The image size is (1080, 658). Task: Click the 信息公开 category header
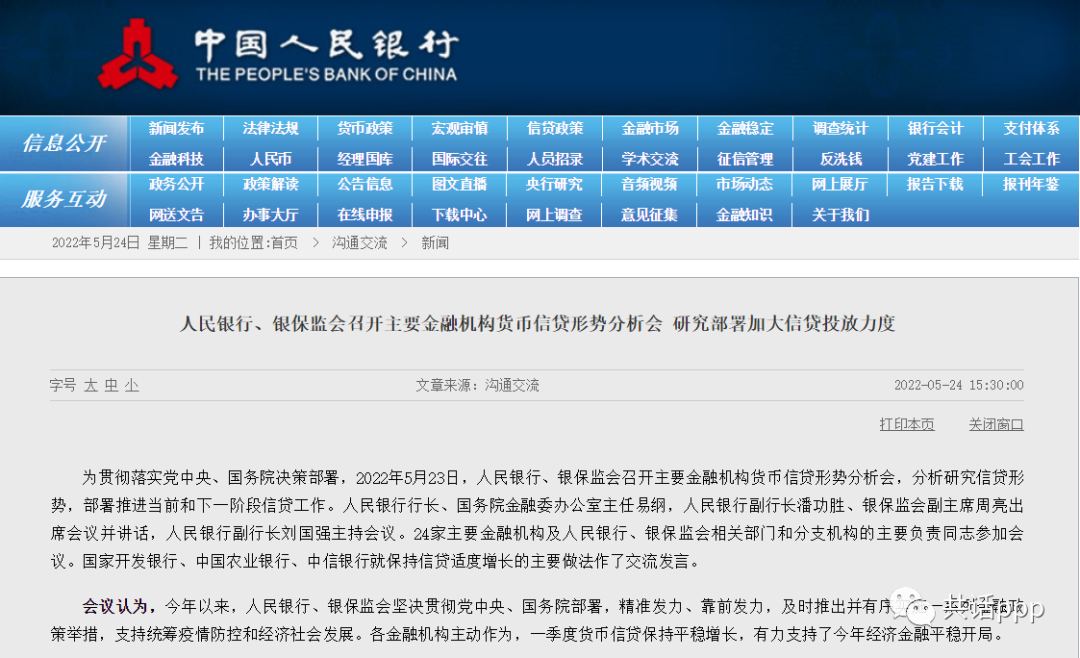tap(64, 143)
